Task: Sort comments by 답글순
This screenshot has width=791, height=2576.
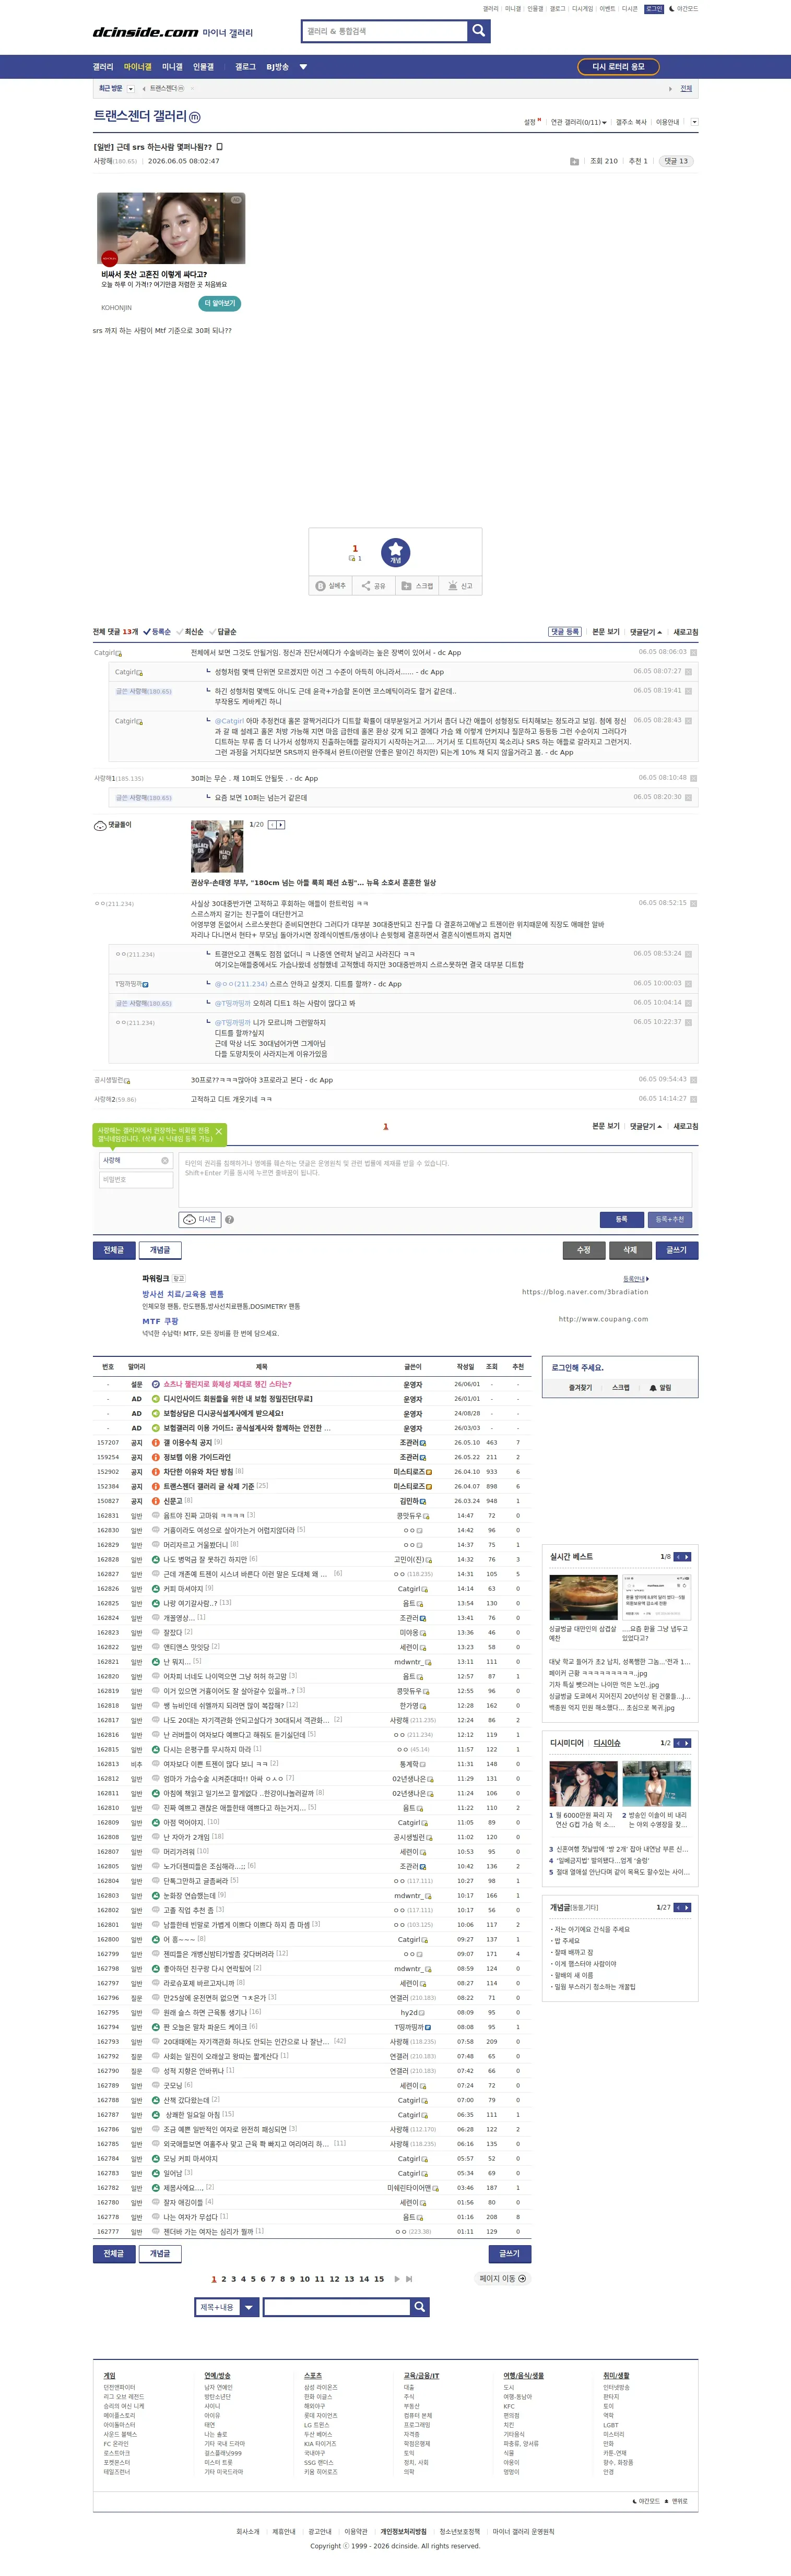Action: tap(223, 632)
